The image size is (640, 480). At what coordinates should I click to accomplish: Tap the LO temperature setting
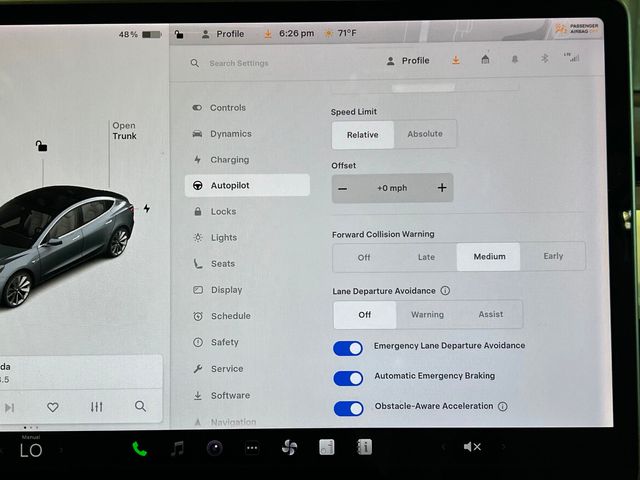tap(31, 450)
